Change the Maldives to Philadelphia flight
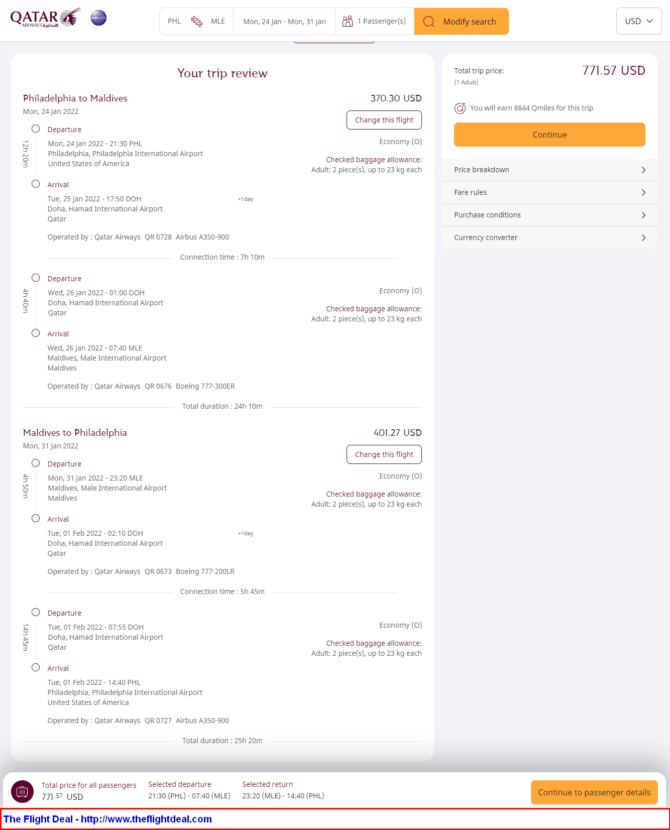The width and height of the screenshot is (670, 830). 384,455
